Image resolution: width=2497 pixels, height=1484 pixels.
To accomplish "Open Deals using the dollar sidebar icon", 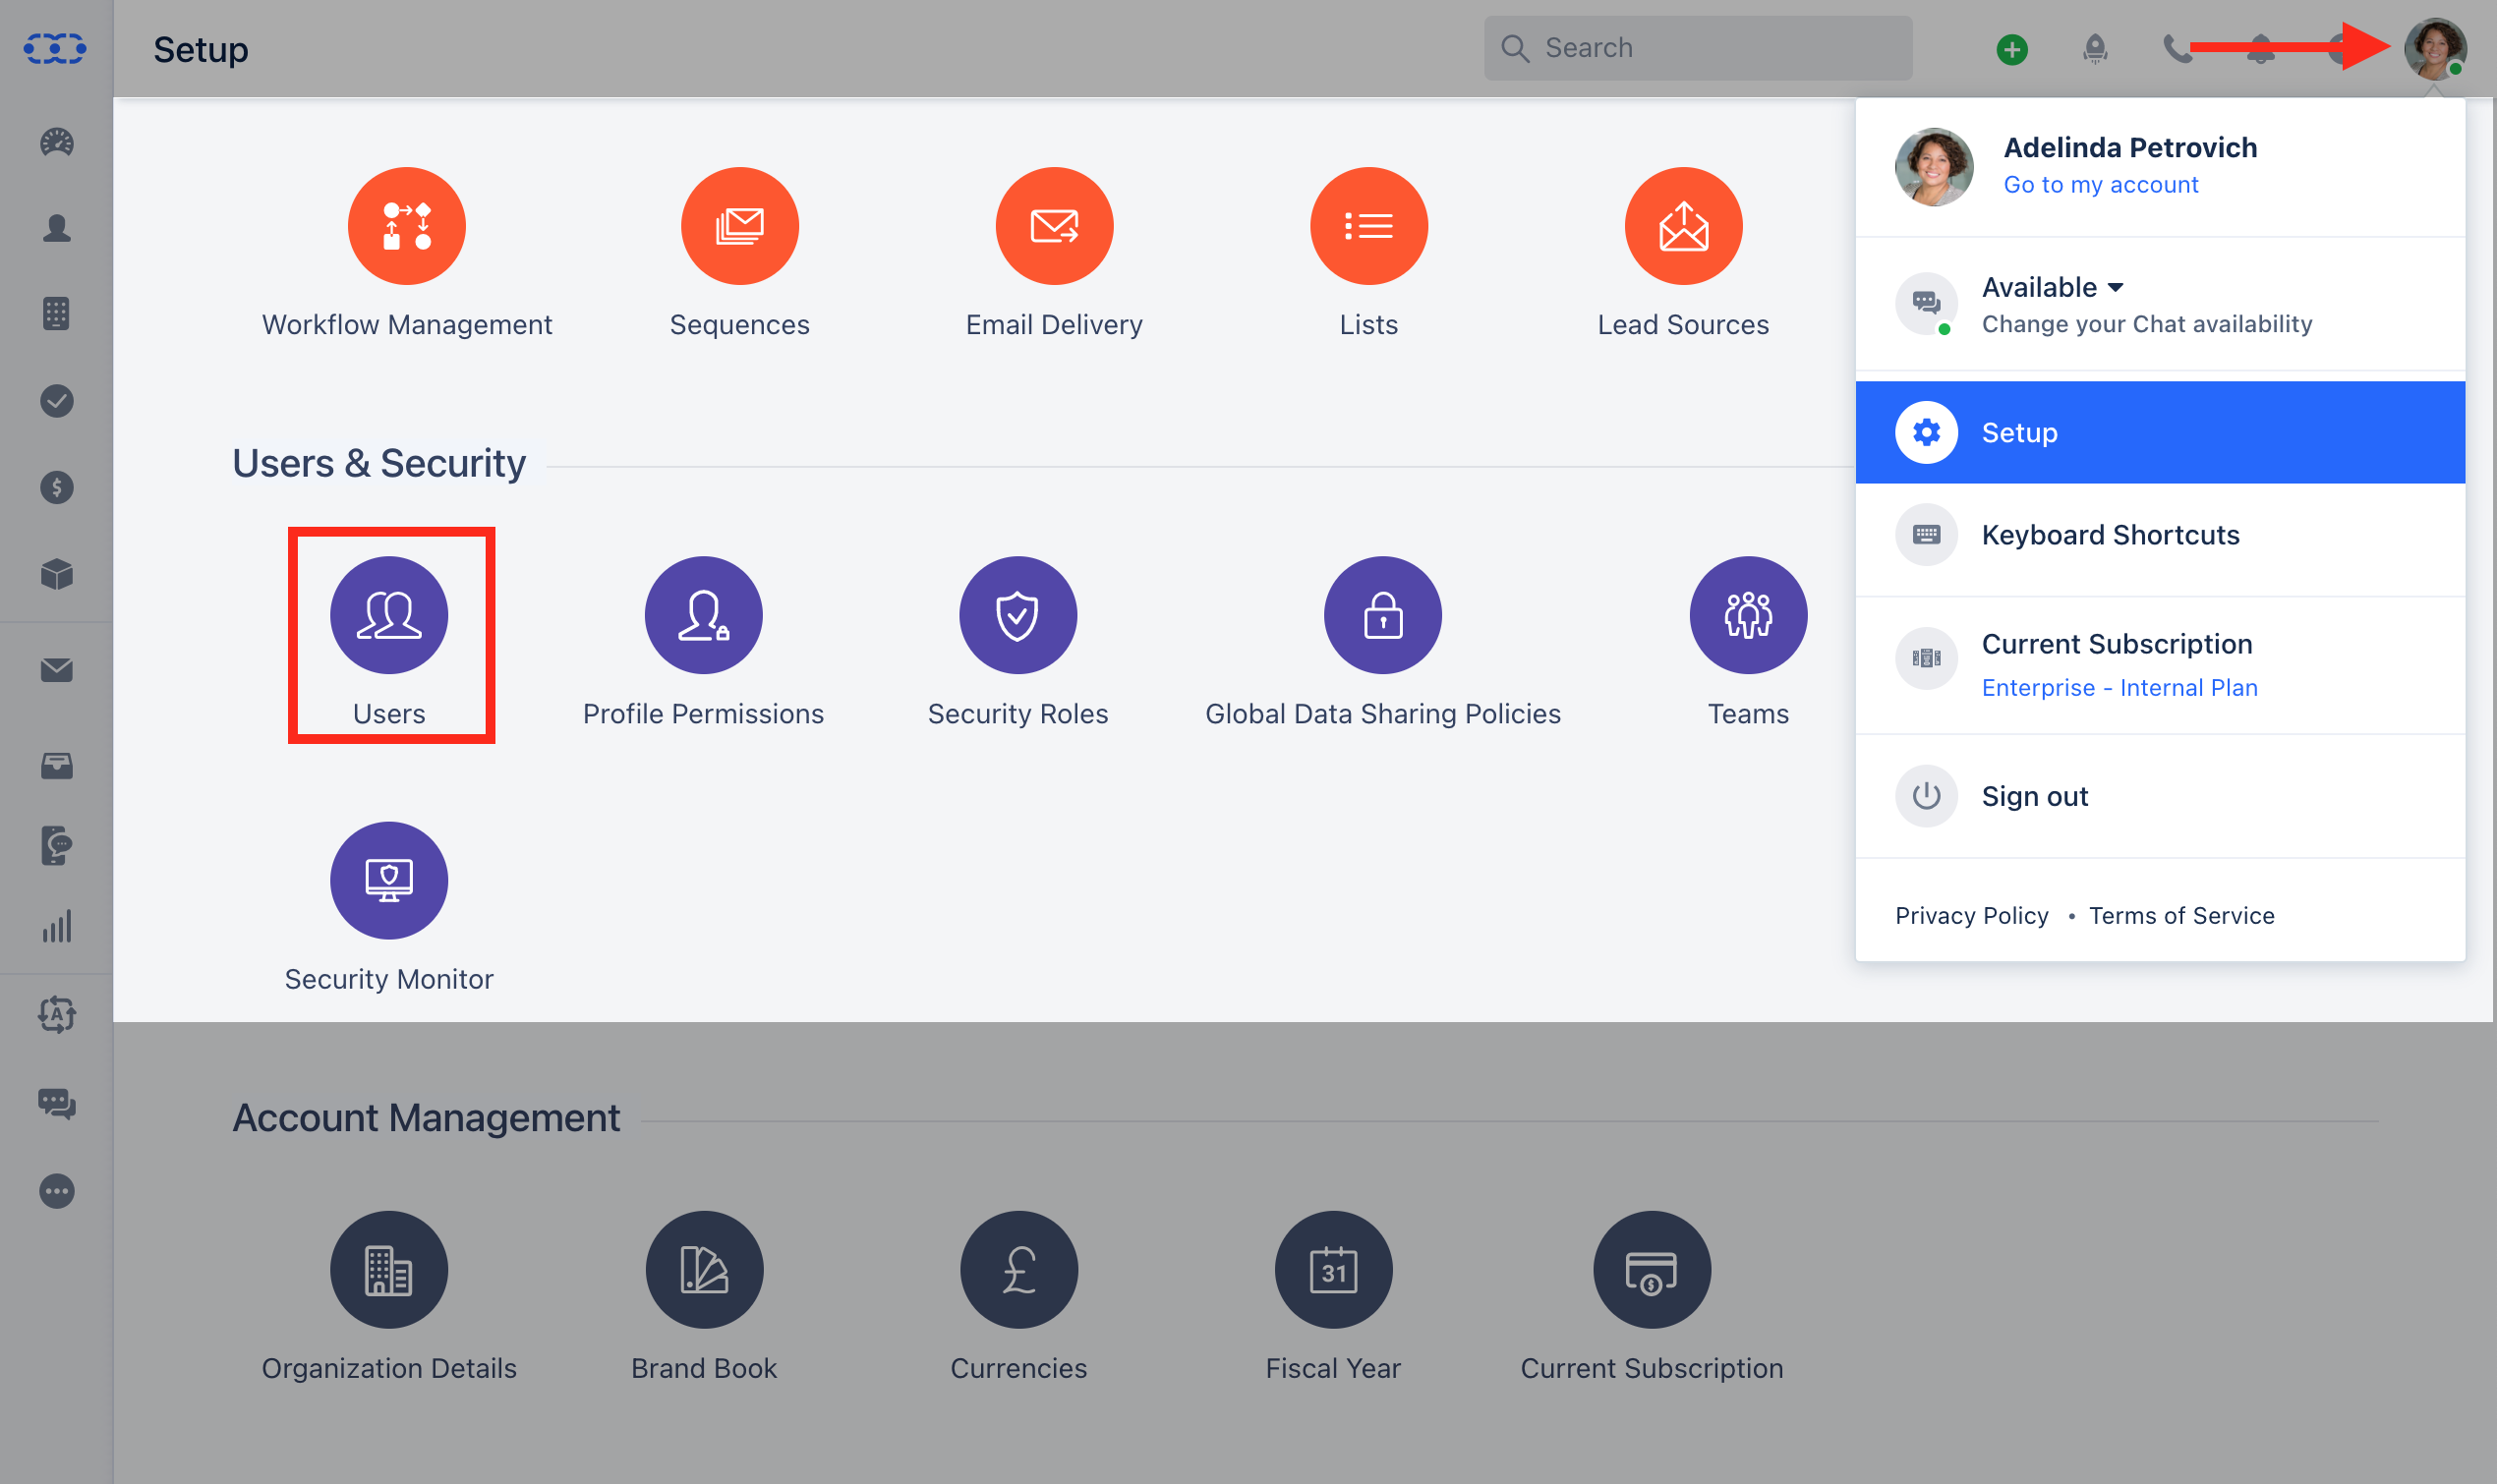I will click(x=57, y=487).
